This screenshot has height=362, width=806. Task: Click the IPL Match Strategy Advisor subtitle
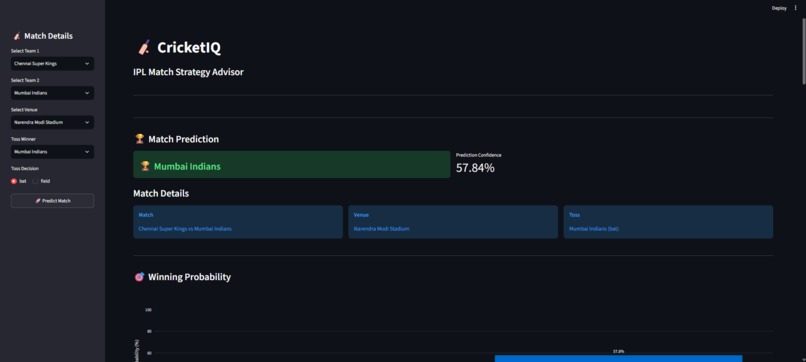188,72
